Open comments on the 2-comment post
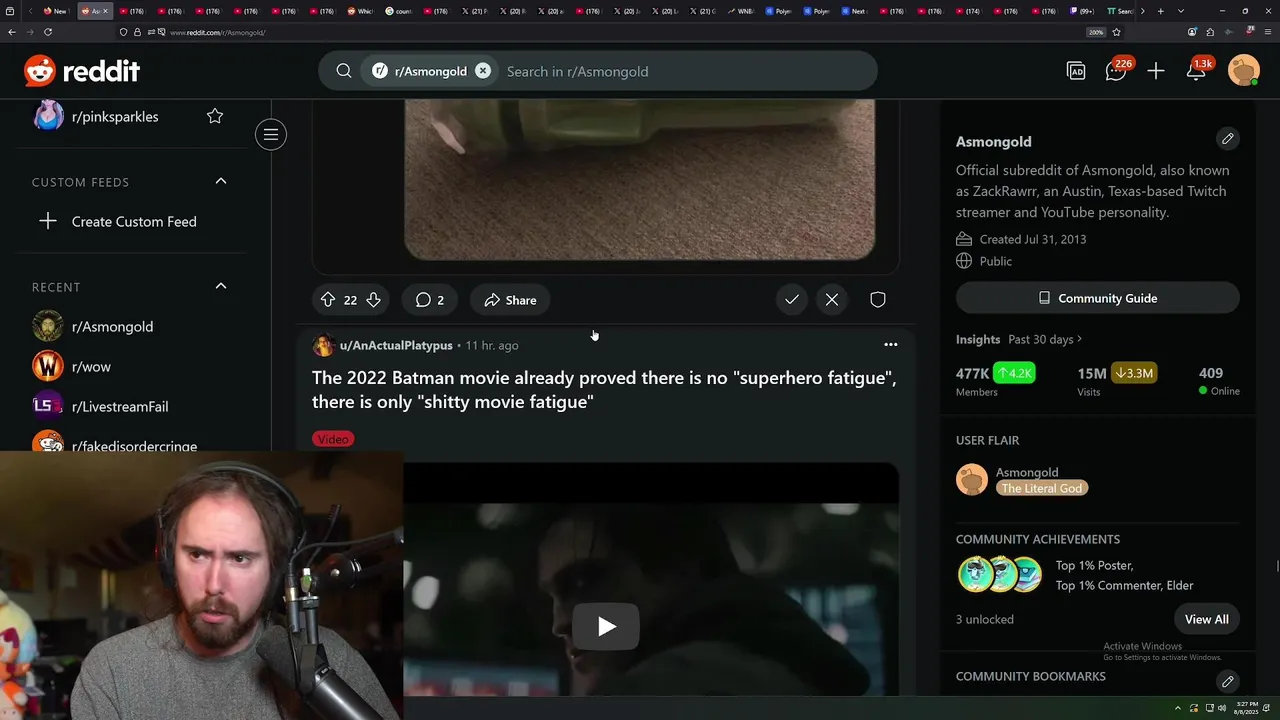 (430, 300)
